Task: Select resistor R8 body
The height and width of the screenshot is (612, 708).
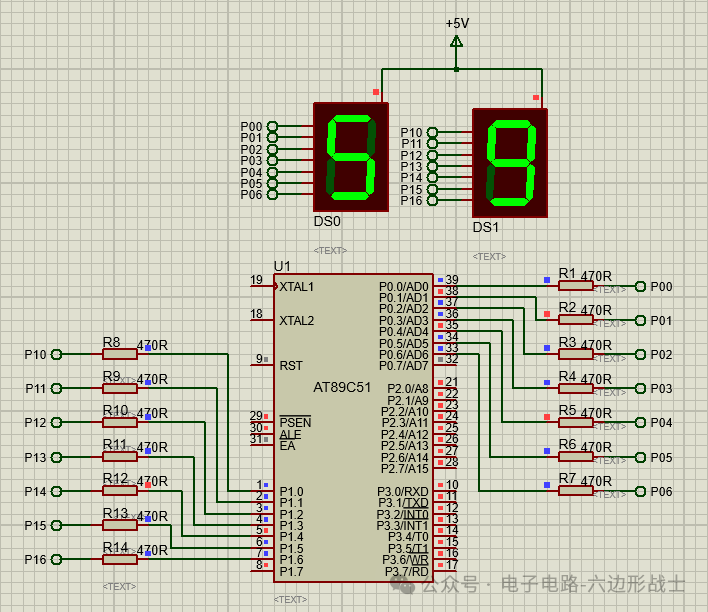Action: tap(120, 354)
